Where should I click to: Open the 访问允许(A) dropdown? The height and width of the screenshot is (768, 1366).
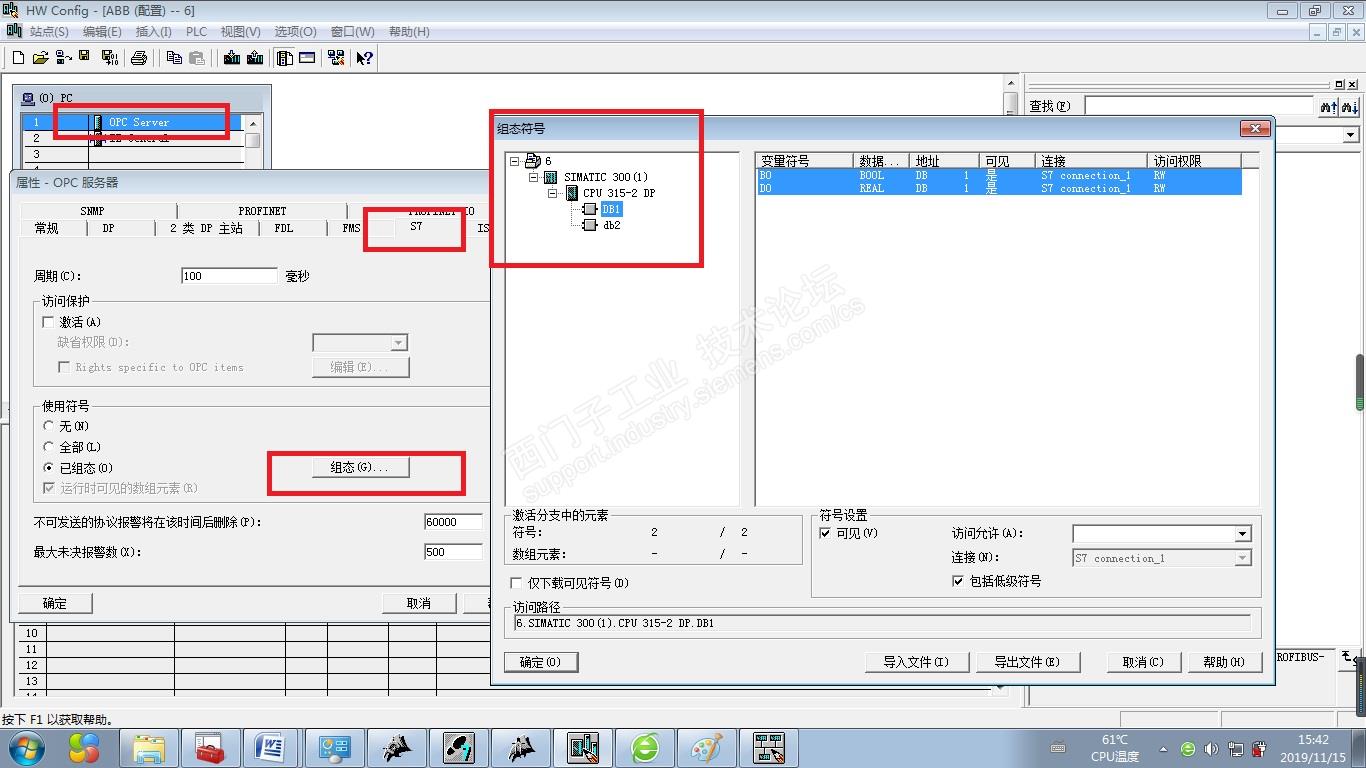tap(1242, 534)
